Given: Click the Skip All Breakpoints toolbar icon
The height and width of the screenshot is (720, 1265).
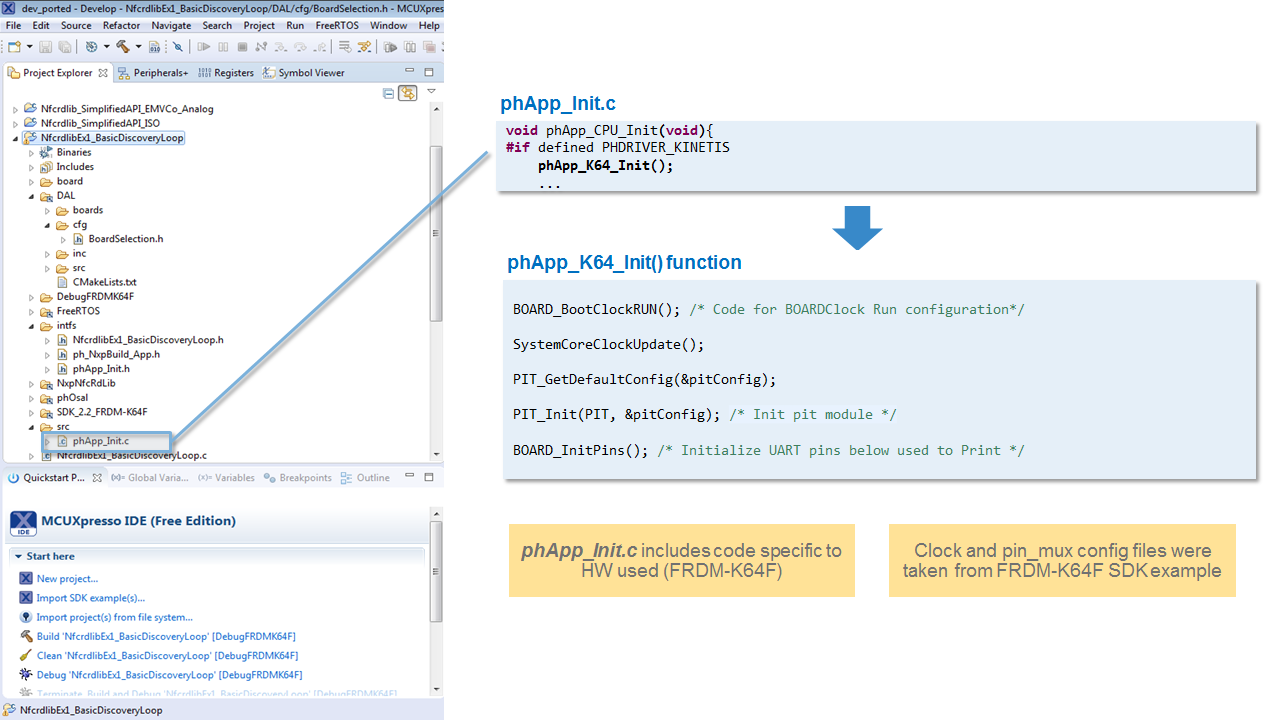Looking at the screenshot, I should (x=178, y=47).
